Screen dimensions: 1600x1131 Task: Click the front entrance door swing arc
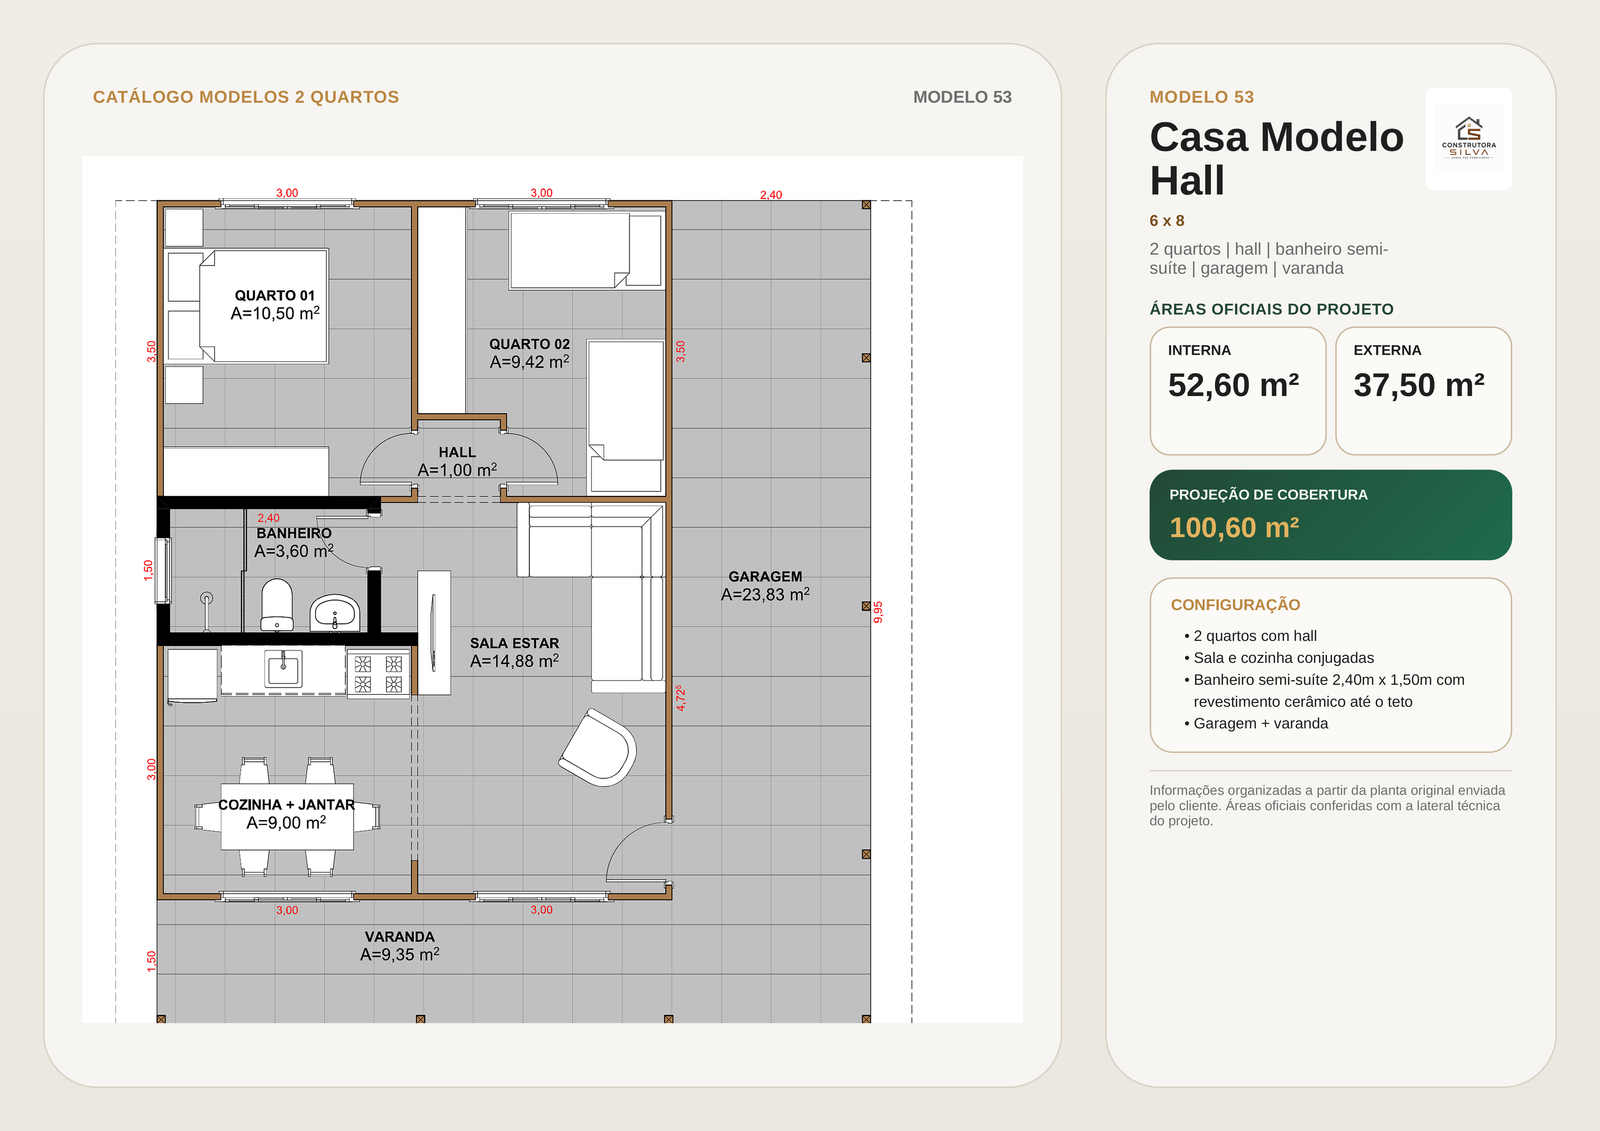(x=637, y=851)
